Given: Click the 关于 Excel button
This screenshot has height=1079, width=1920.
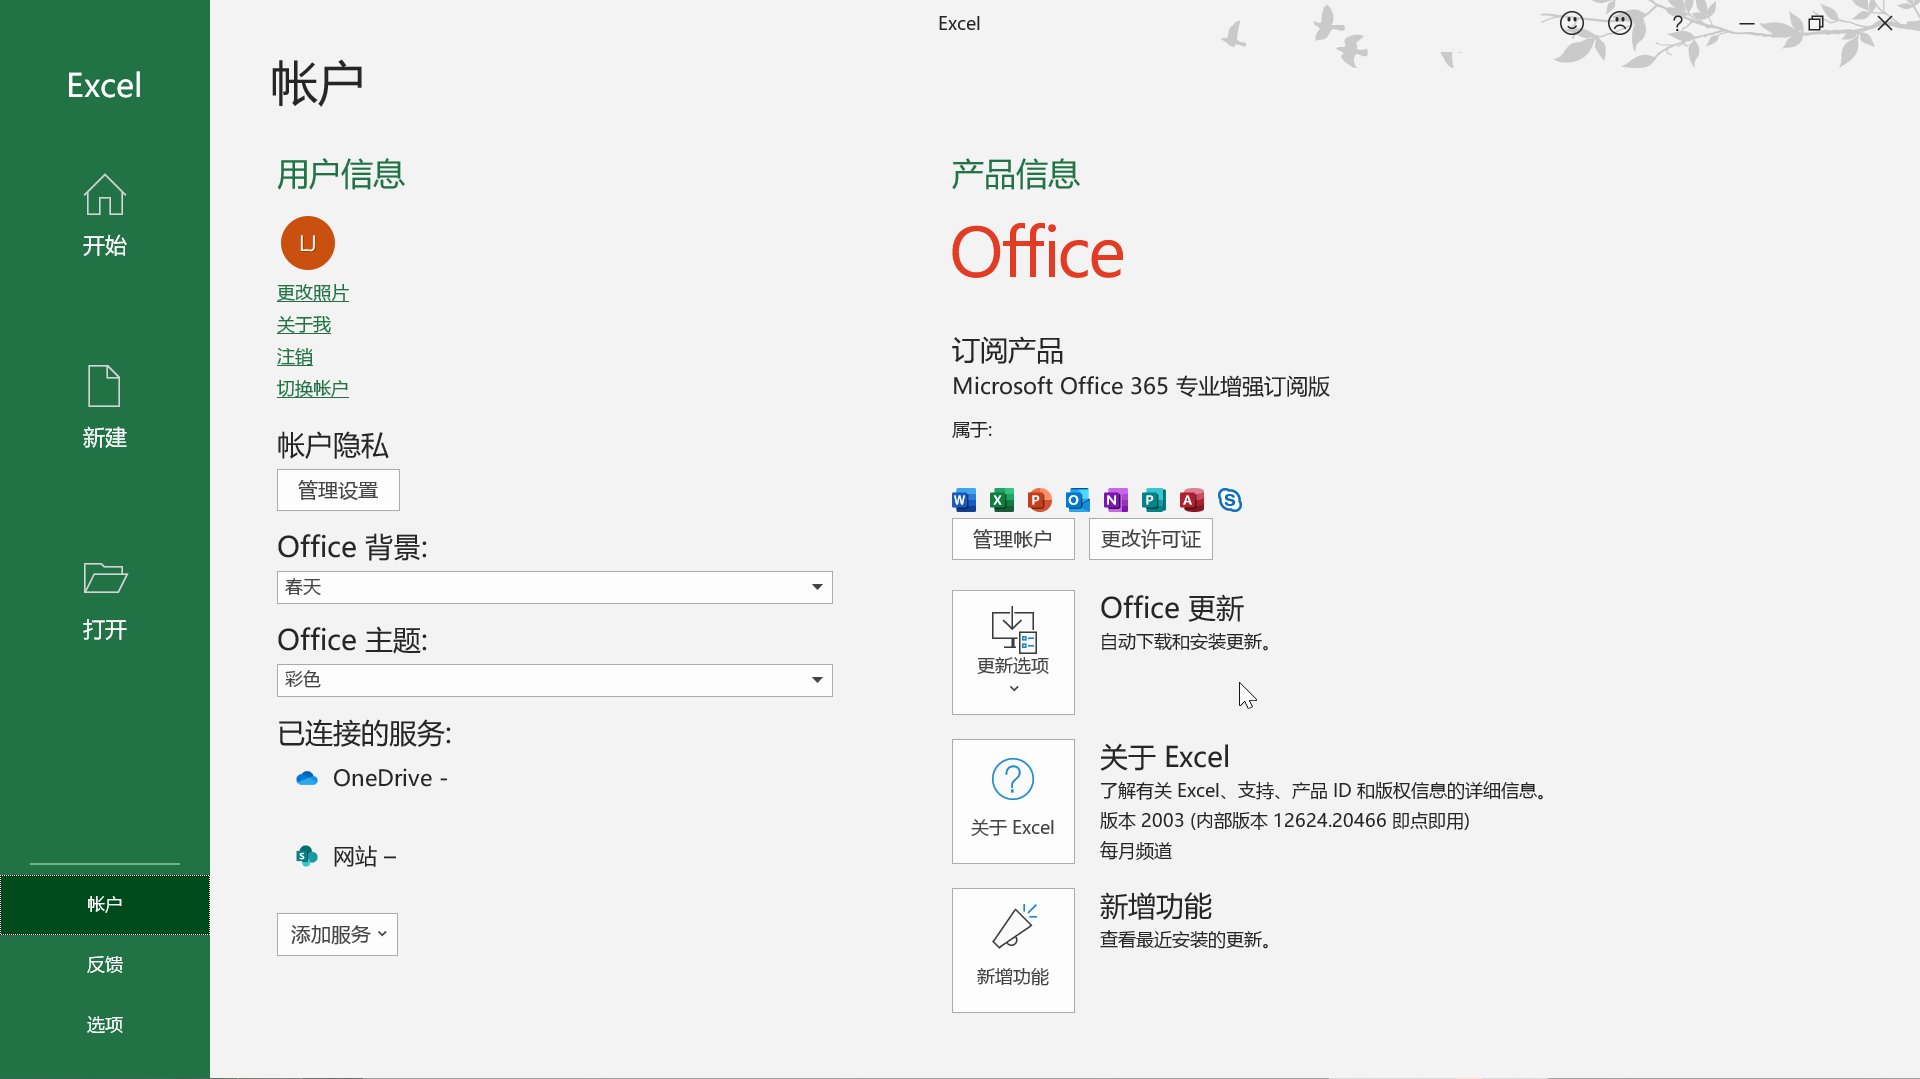Looking at the screenshot, I should tap(1013, 801).
